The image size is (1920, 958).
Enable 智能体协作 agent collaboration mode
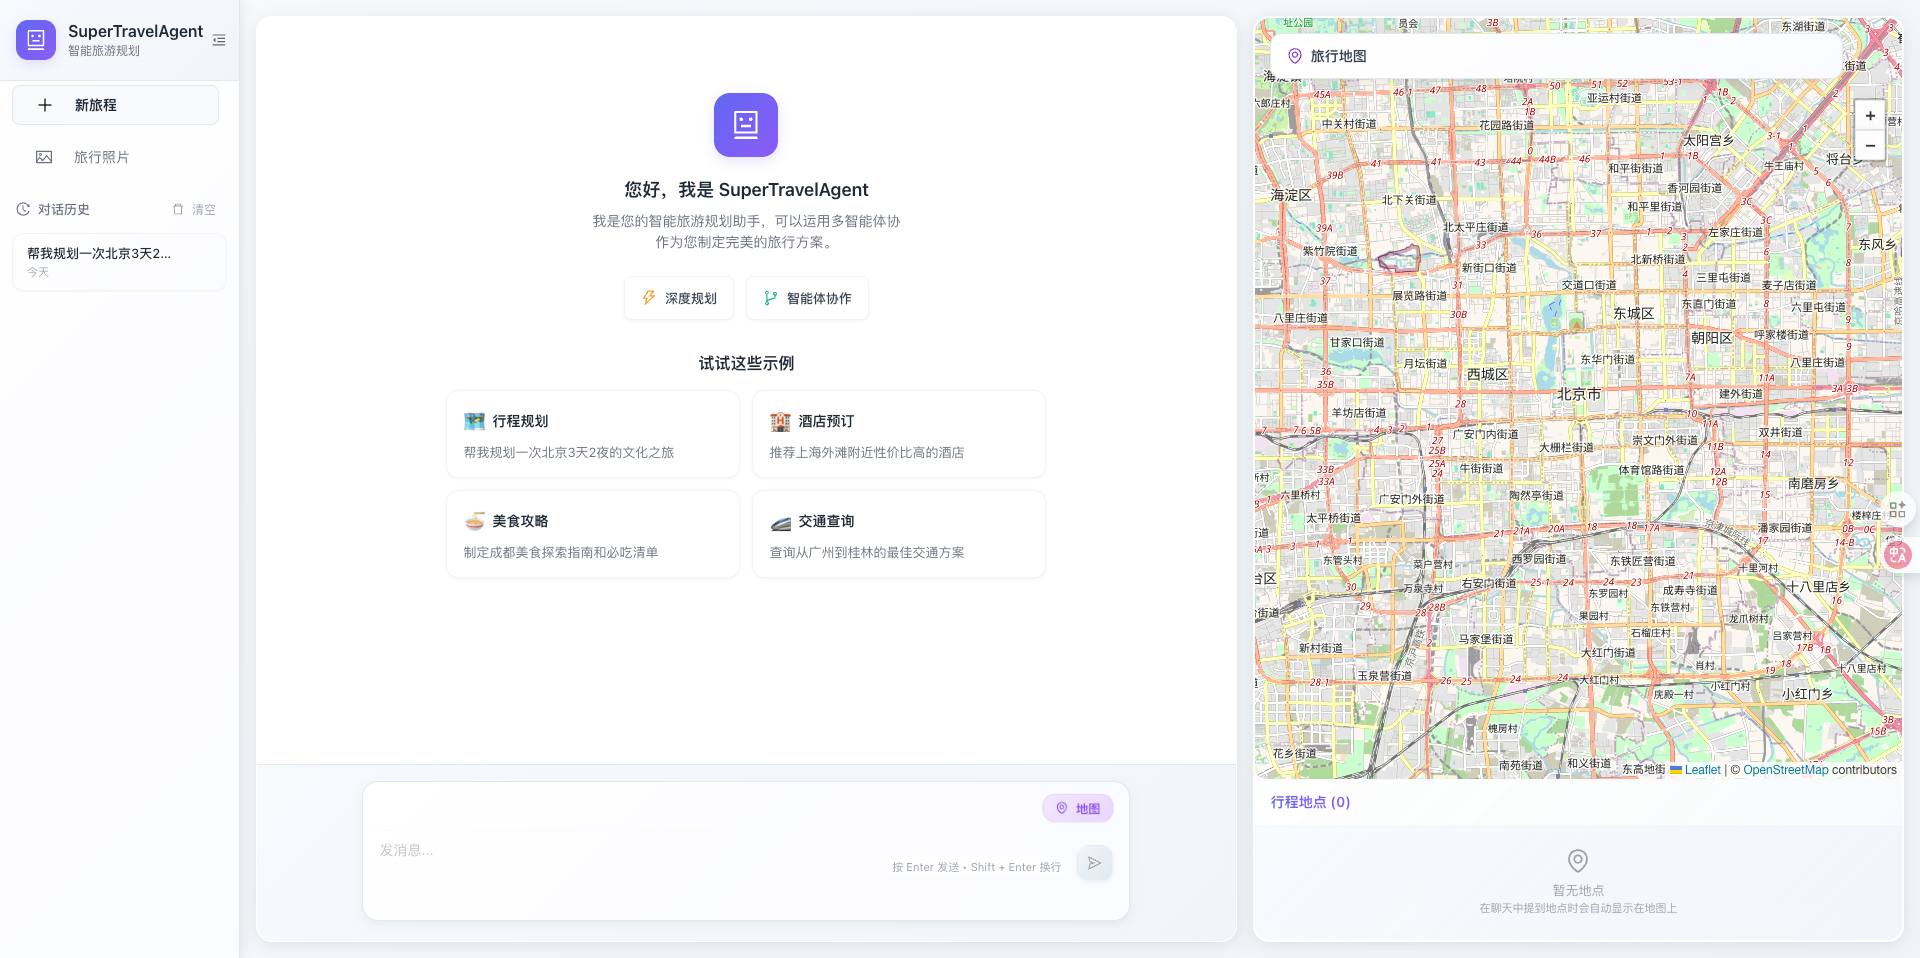[x=807, y=298]
